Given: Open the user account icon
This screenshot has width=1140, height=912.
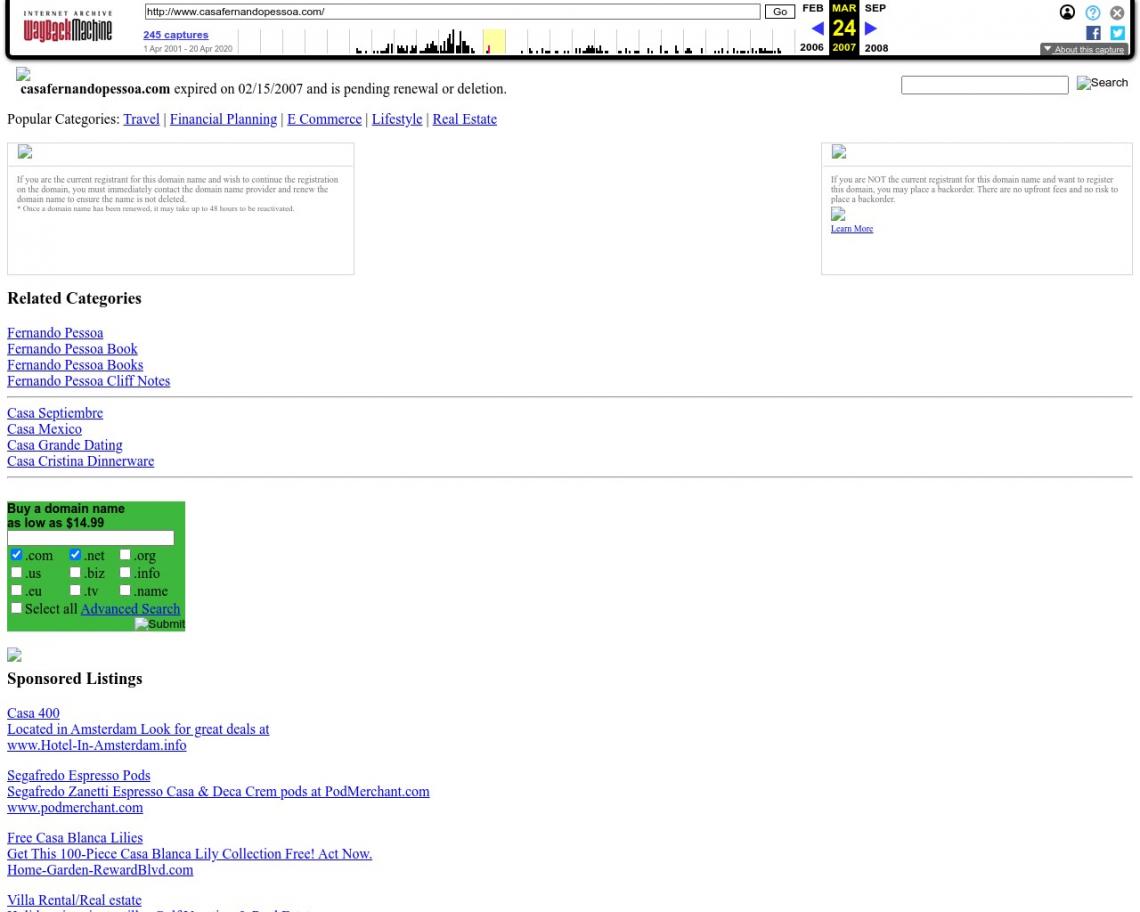Looking at the screenshot, I should 1067,12.
